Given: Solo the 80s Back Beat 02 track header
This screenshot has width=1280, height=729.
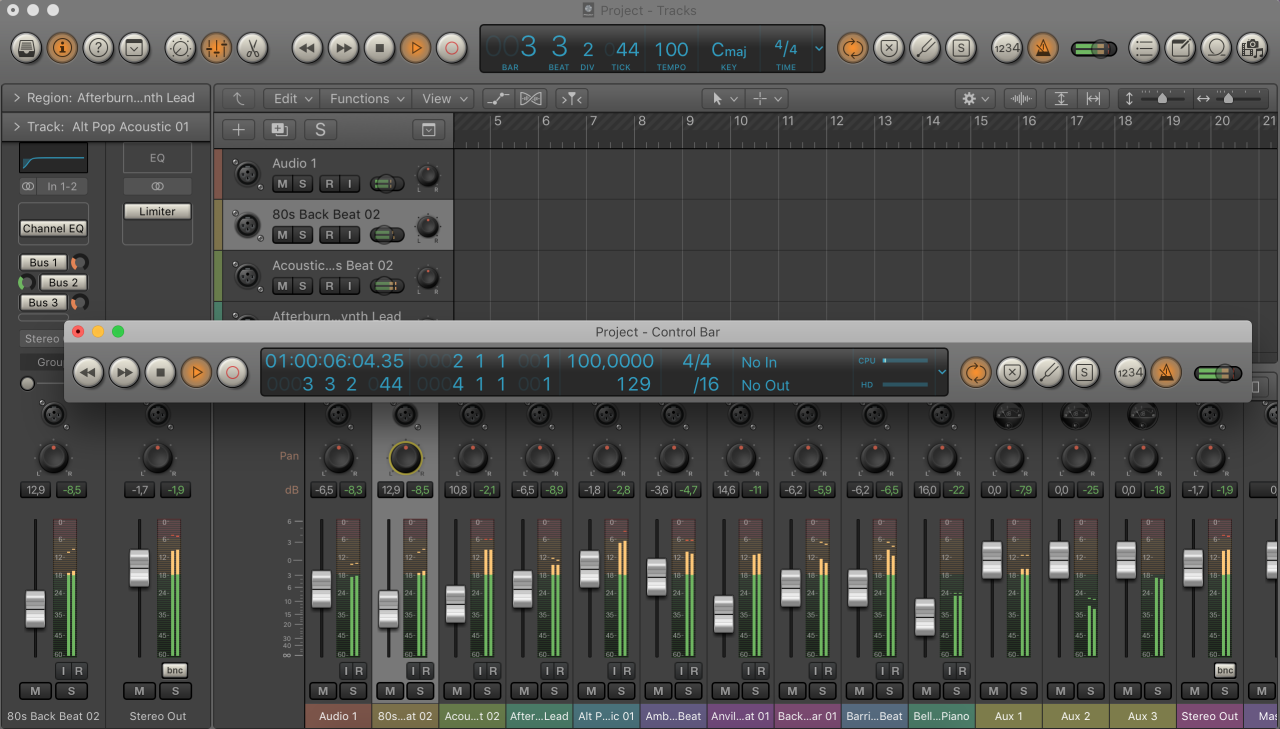Looking at the screenshot, I should click(x=303, y=235).
